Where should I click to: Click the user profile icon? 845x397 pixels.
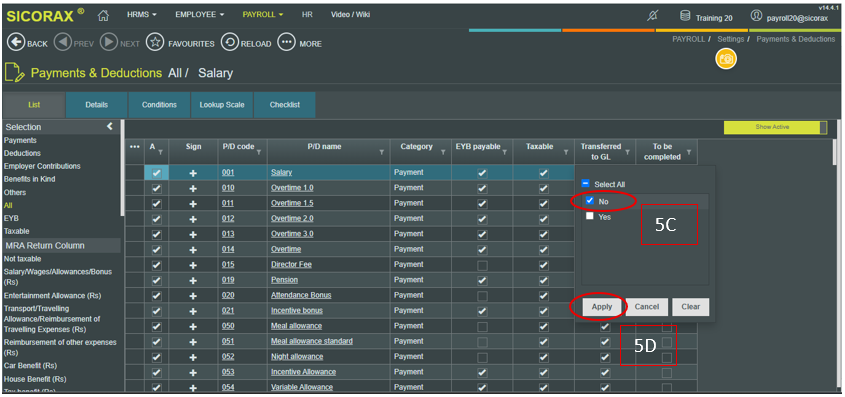coord(756,16)
